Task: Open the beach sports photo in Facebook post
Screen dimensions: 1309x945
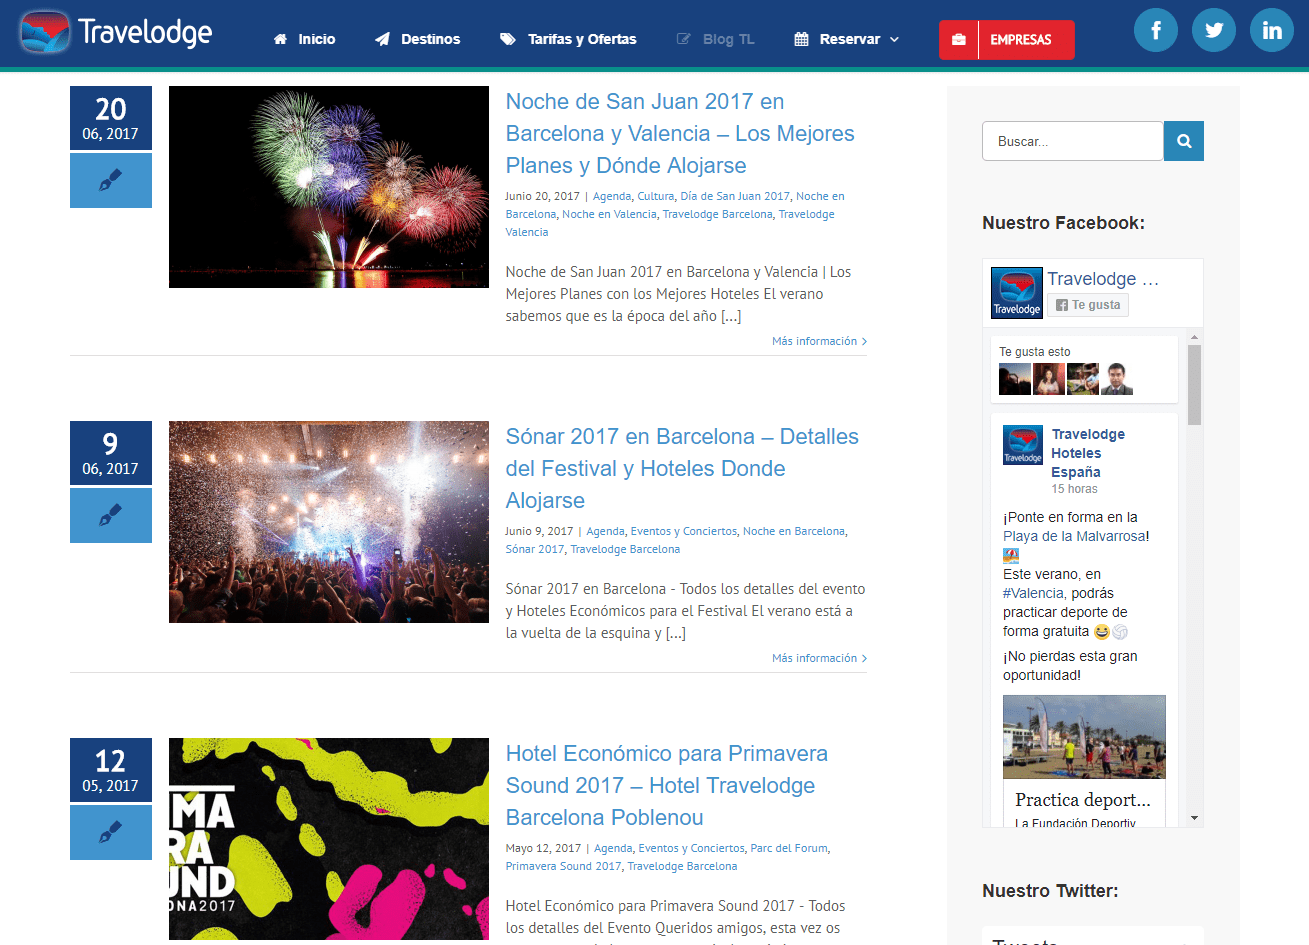Action: pos(1084,737)
